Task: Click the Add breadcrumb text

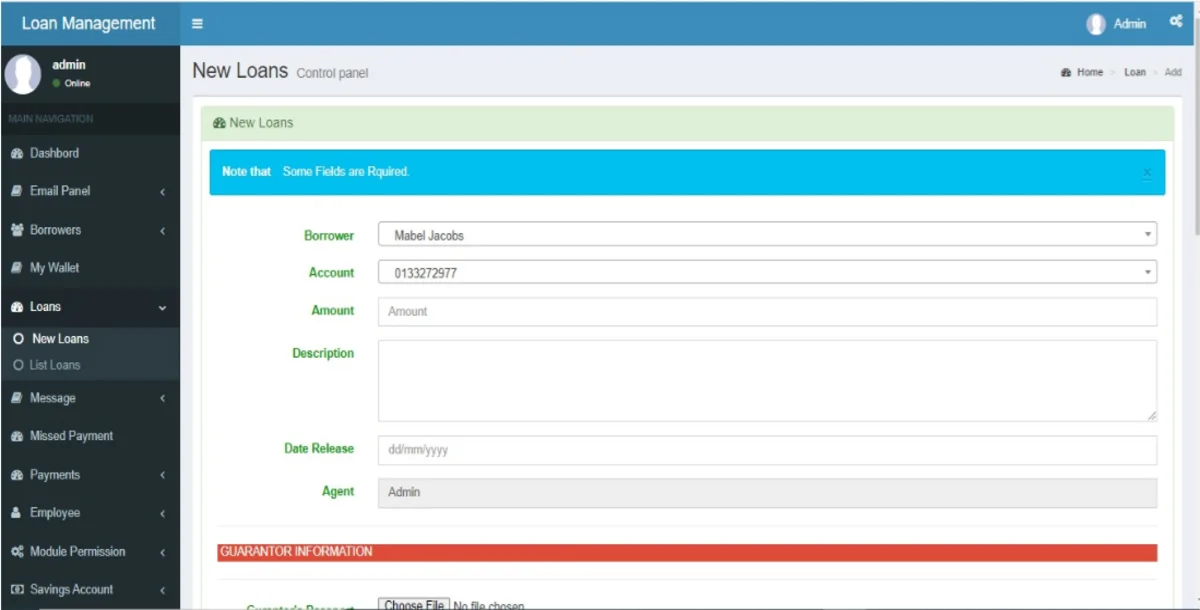Action: pos(1173,73)
